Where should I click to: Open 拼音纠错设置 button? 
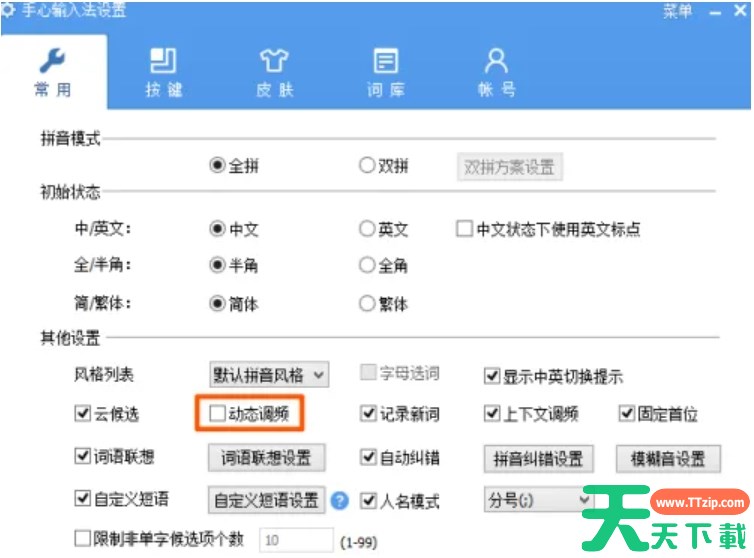[x=539, y=459]
